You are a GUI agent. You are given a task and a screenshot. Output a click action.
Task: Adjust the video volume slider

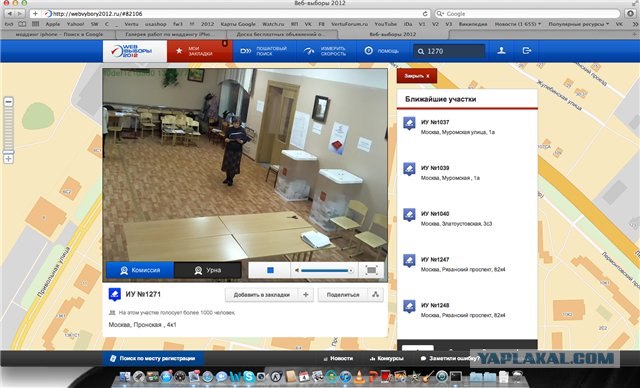(x=327, y=270)
